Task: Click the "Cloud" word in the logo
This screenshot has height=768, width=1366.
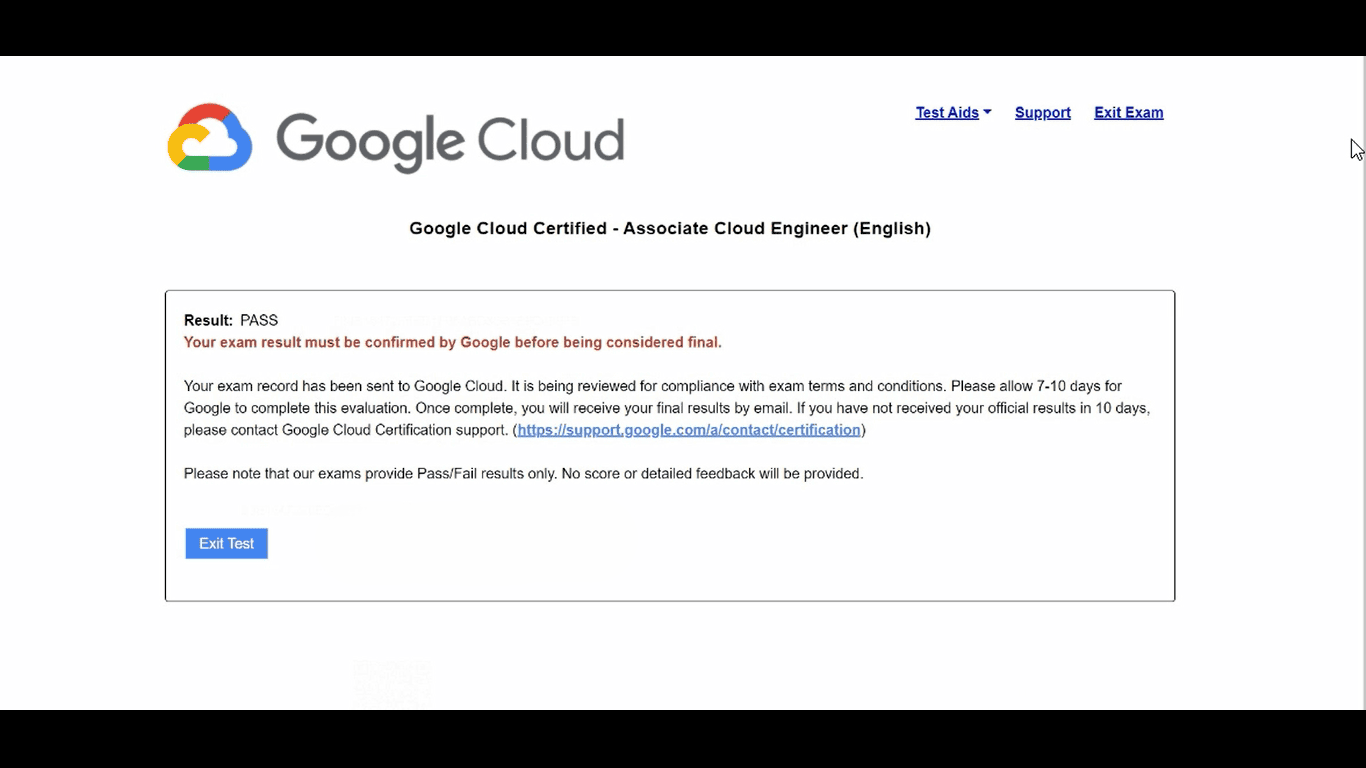Action: click(x=550, y=140)
